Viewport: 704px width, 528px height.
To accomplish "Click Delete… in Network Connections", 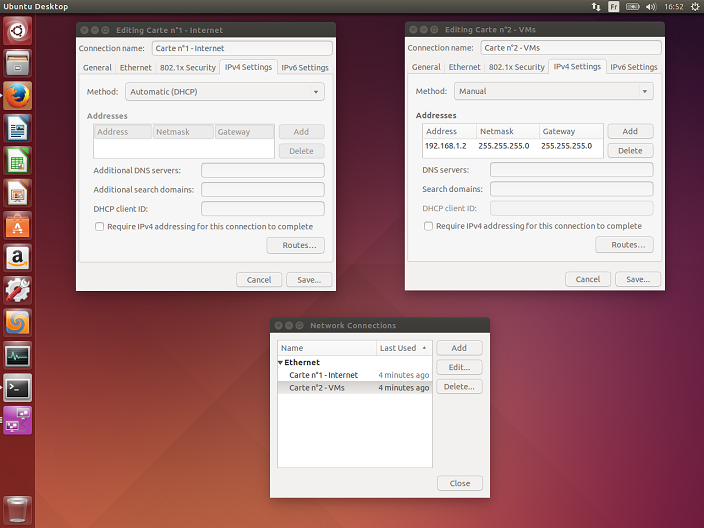I will [x=459, y=387].
